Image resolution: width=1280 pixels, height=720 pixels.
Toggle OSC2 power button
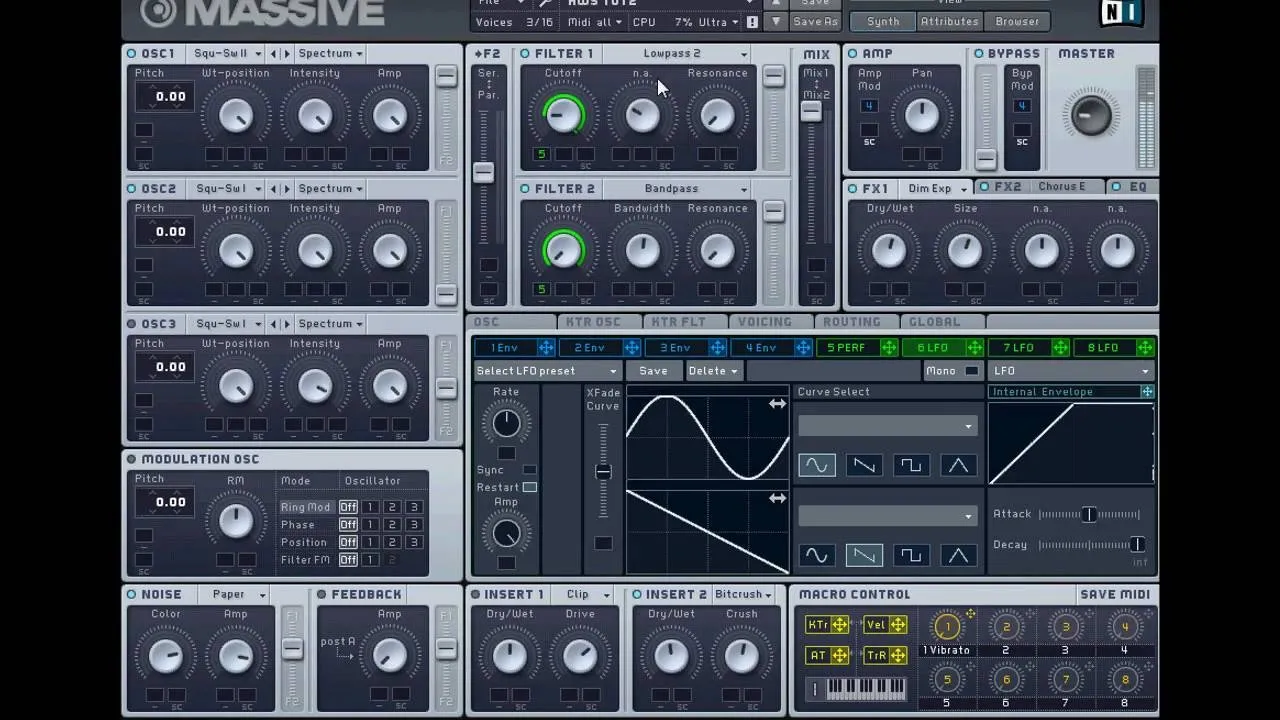coord(131,188)
